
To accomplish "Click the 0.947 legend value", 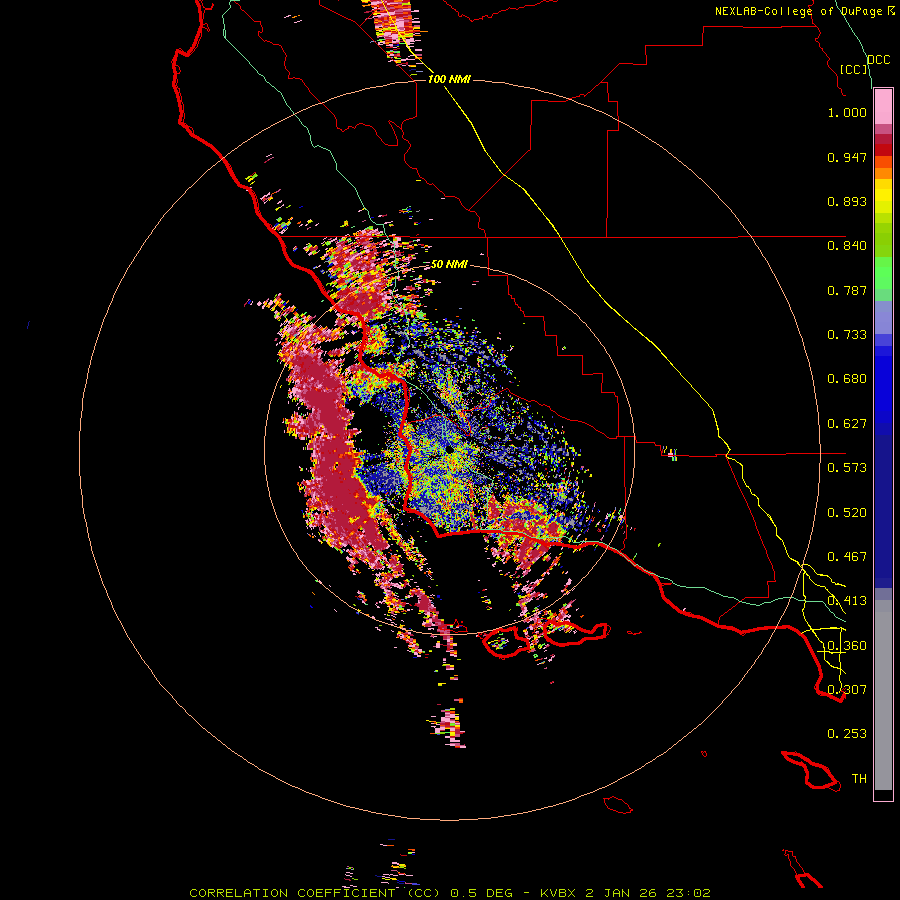I will click(847, 157).
